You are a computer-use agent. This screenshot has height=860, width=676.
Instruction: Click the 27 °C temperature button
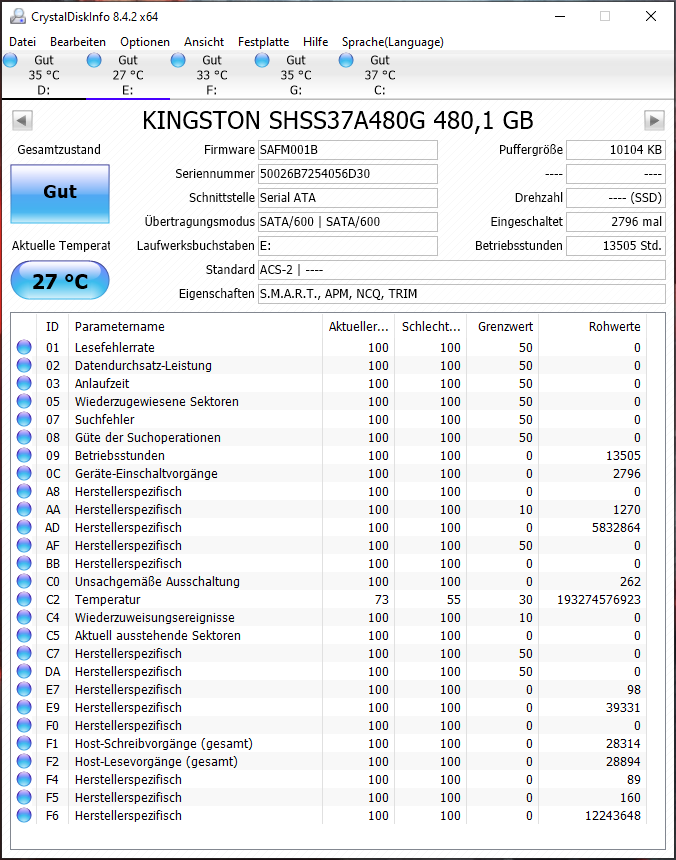[x=60, y=281]
